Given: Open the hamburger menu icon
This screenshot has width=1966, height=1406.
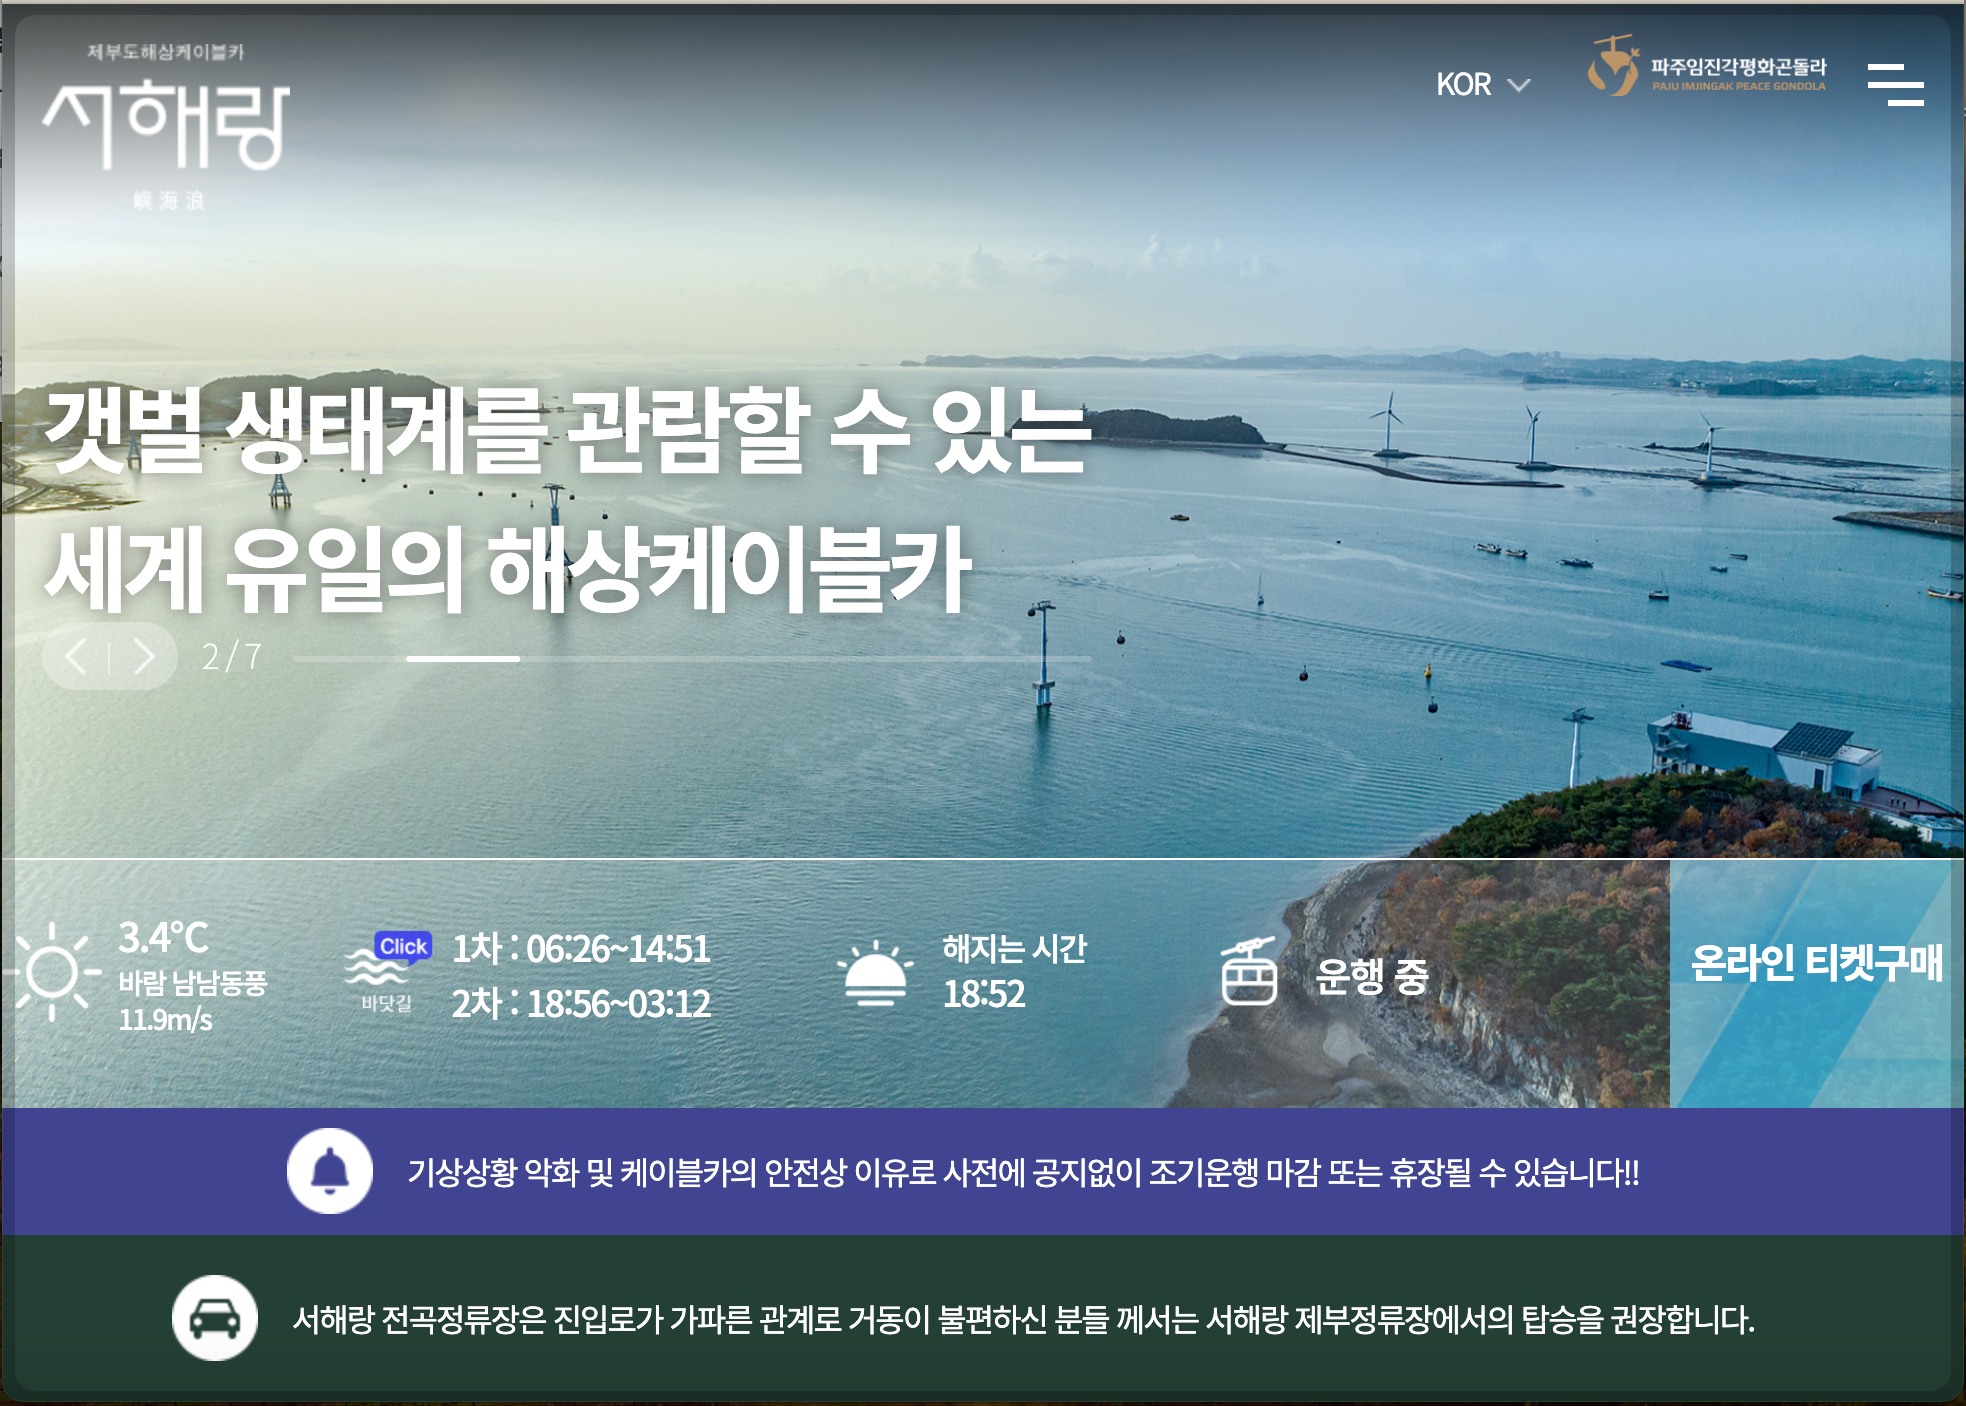Looking at the screenshot, I should [x=1895, y=84].
